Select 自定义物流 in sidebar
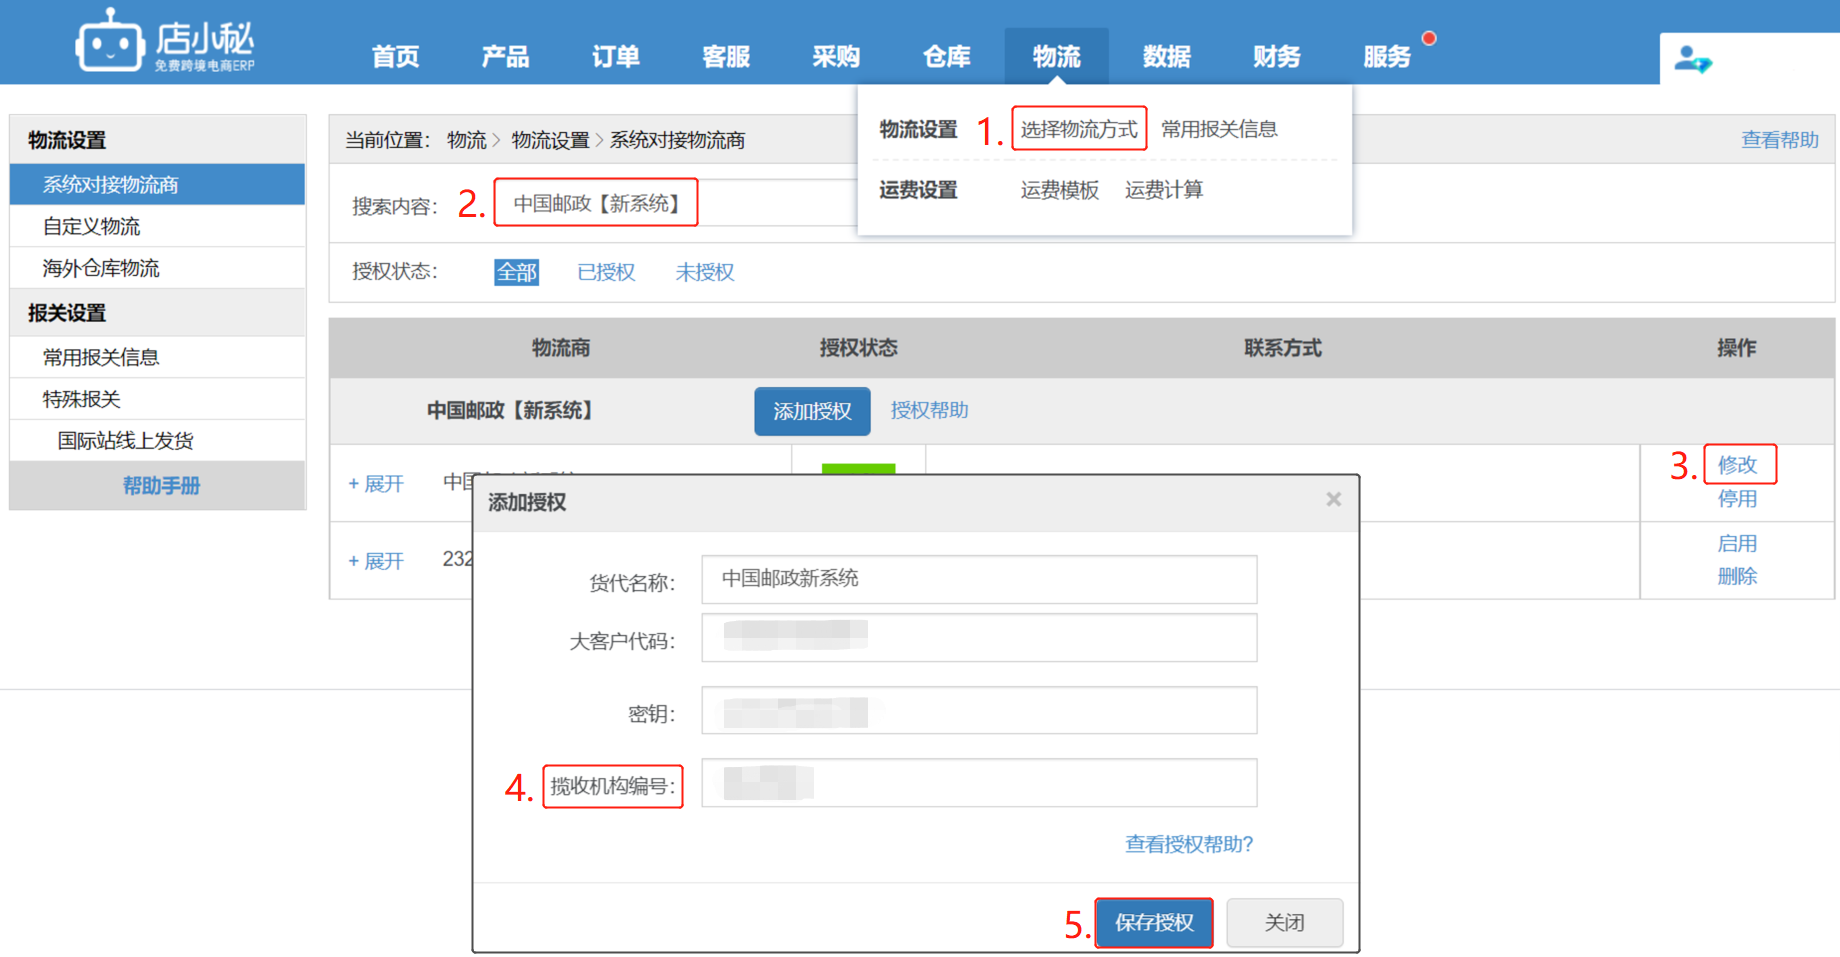Viewport: 1840px width, 957px height. (x=157, y=227)
